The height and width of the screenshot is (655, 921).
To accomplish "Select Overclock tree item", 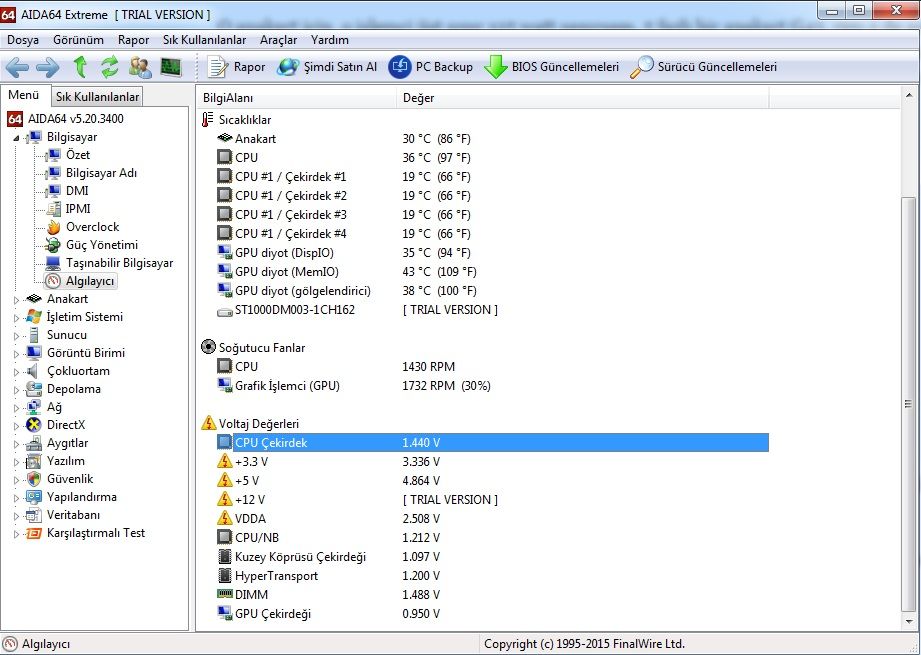I will [92, 227].
